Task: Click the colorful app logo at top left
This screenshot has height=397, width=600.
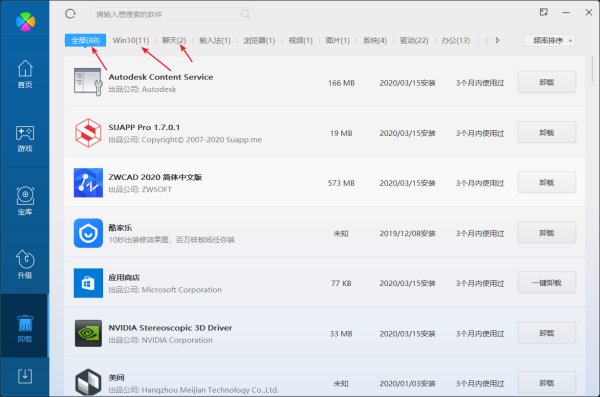Action: (26, 21)
